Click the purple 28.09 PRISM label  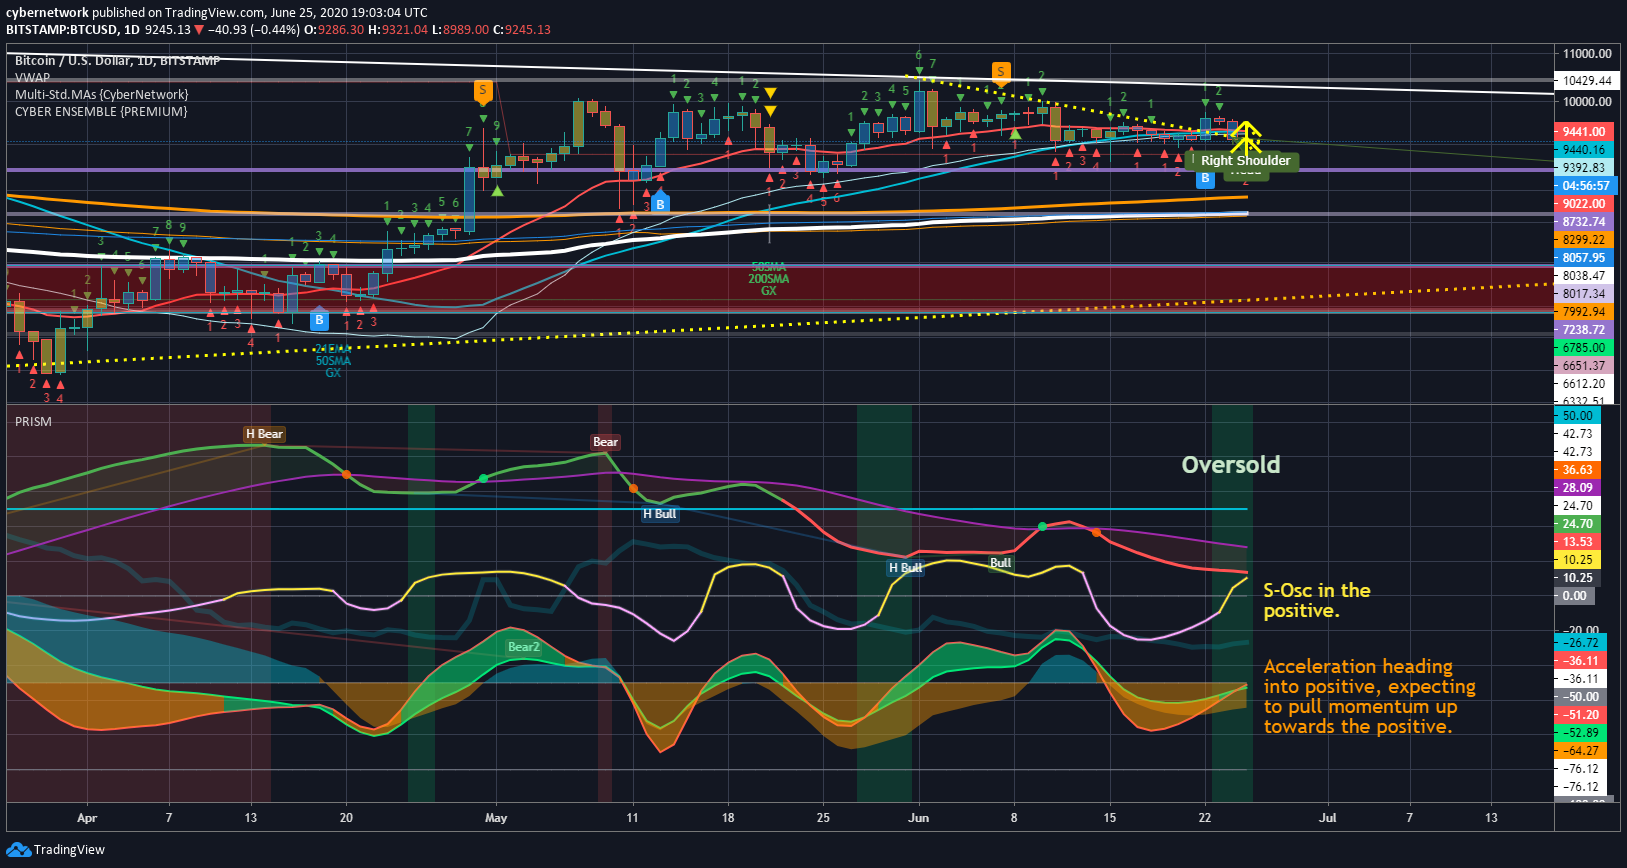(1578, 487)
